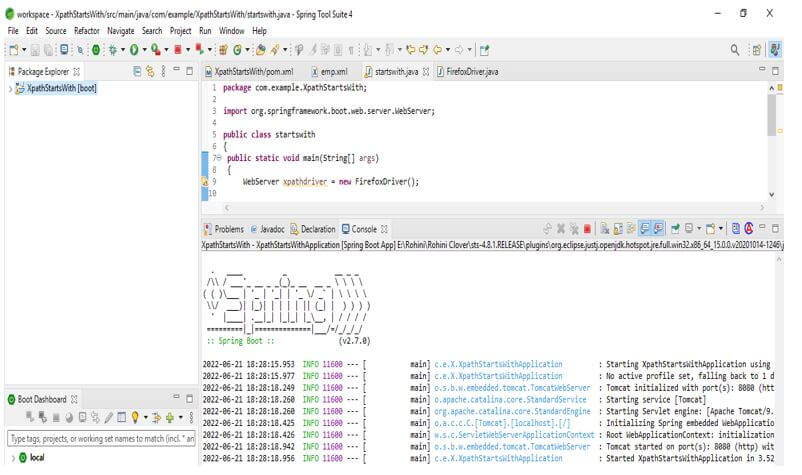
Task: Click the red Terminate square in main toolbar
Action: tap(178, 50)
